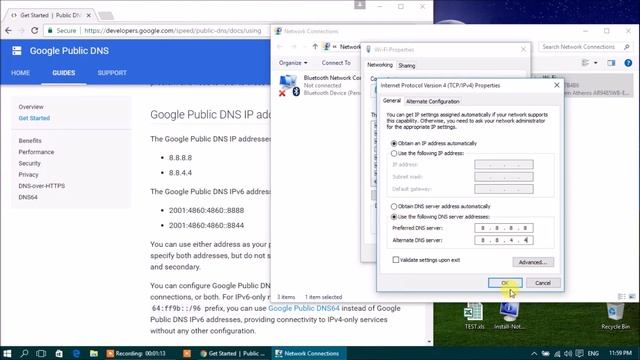Viewport: 640px width, 360px height.
Task: Open the HOME tab on Google page
Action: click(x=20, y=73)
